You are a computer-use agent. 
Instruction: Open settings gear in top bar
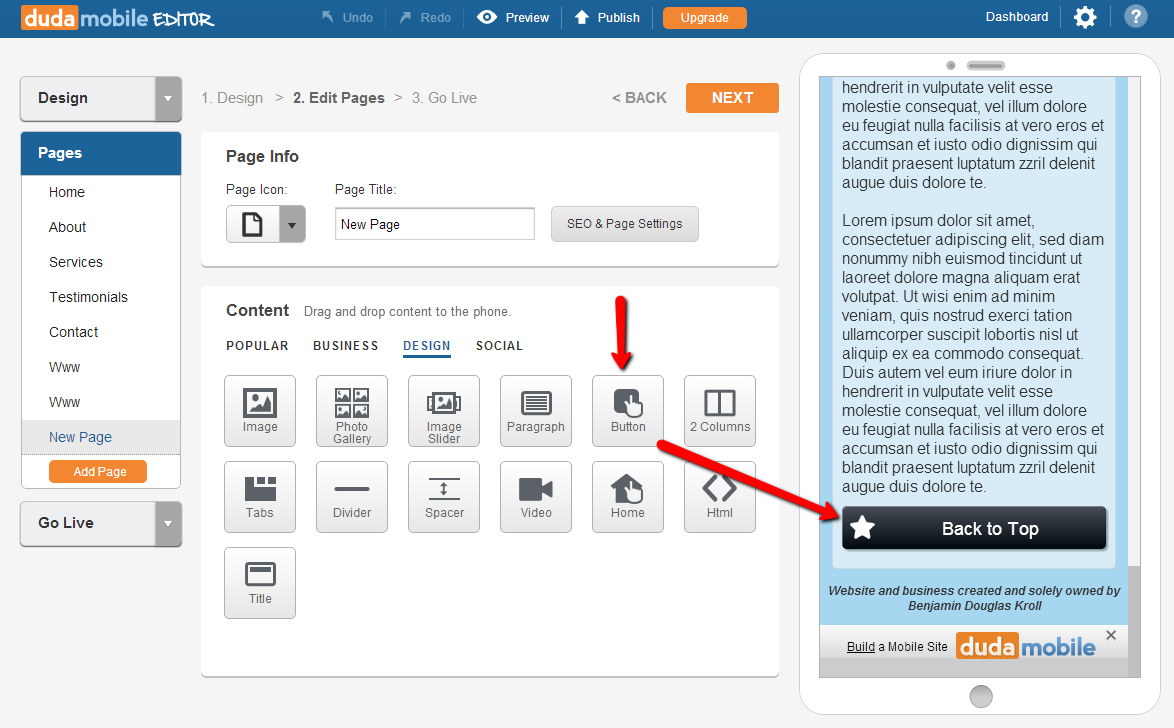[x=1085, y=17]
